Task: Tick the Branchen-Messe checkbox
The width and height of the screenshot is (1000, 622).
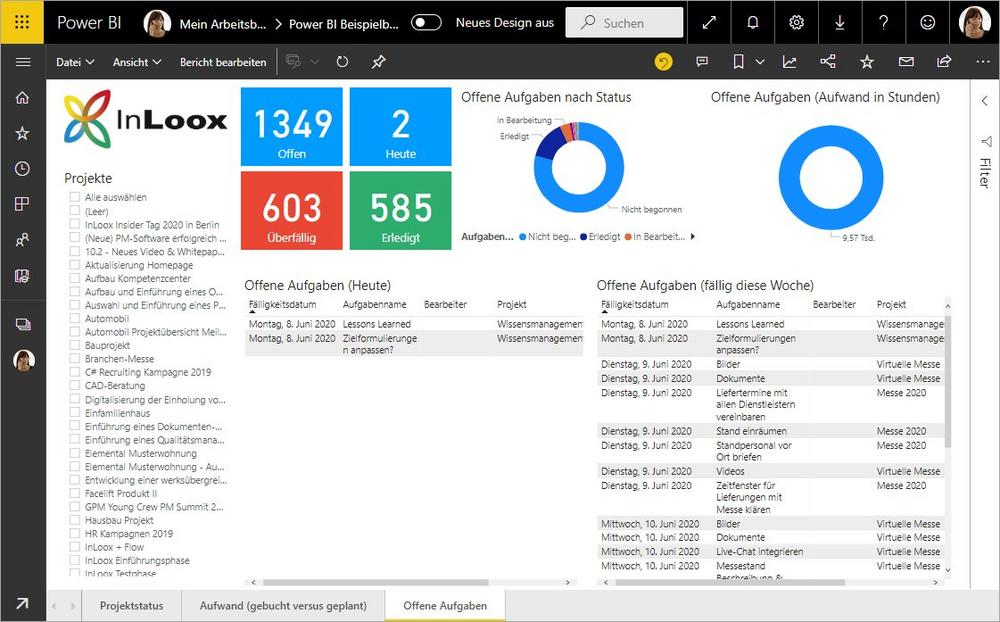Action: [x=75, y=359]
